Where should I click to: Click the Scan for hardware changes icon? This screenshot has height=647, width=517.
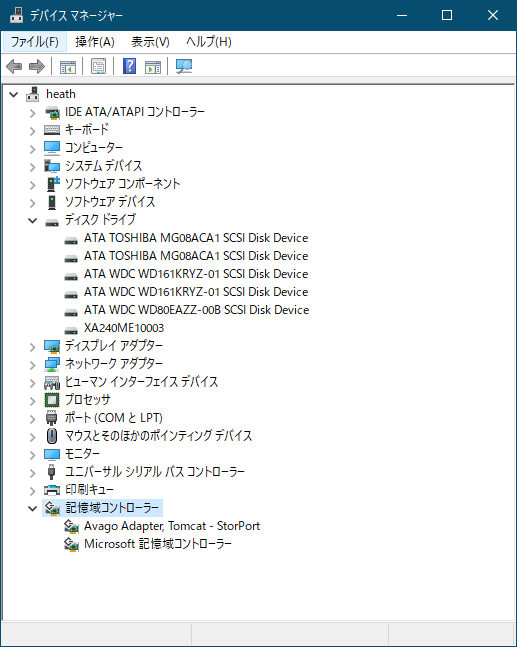coord(184,66)
